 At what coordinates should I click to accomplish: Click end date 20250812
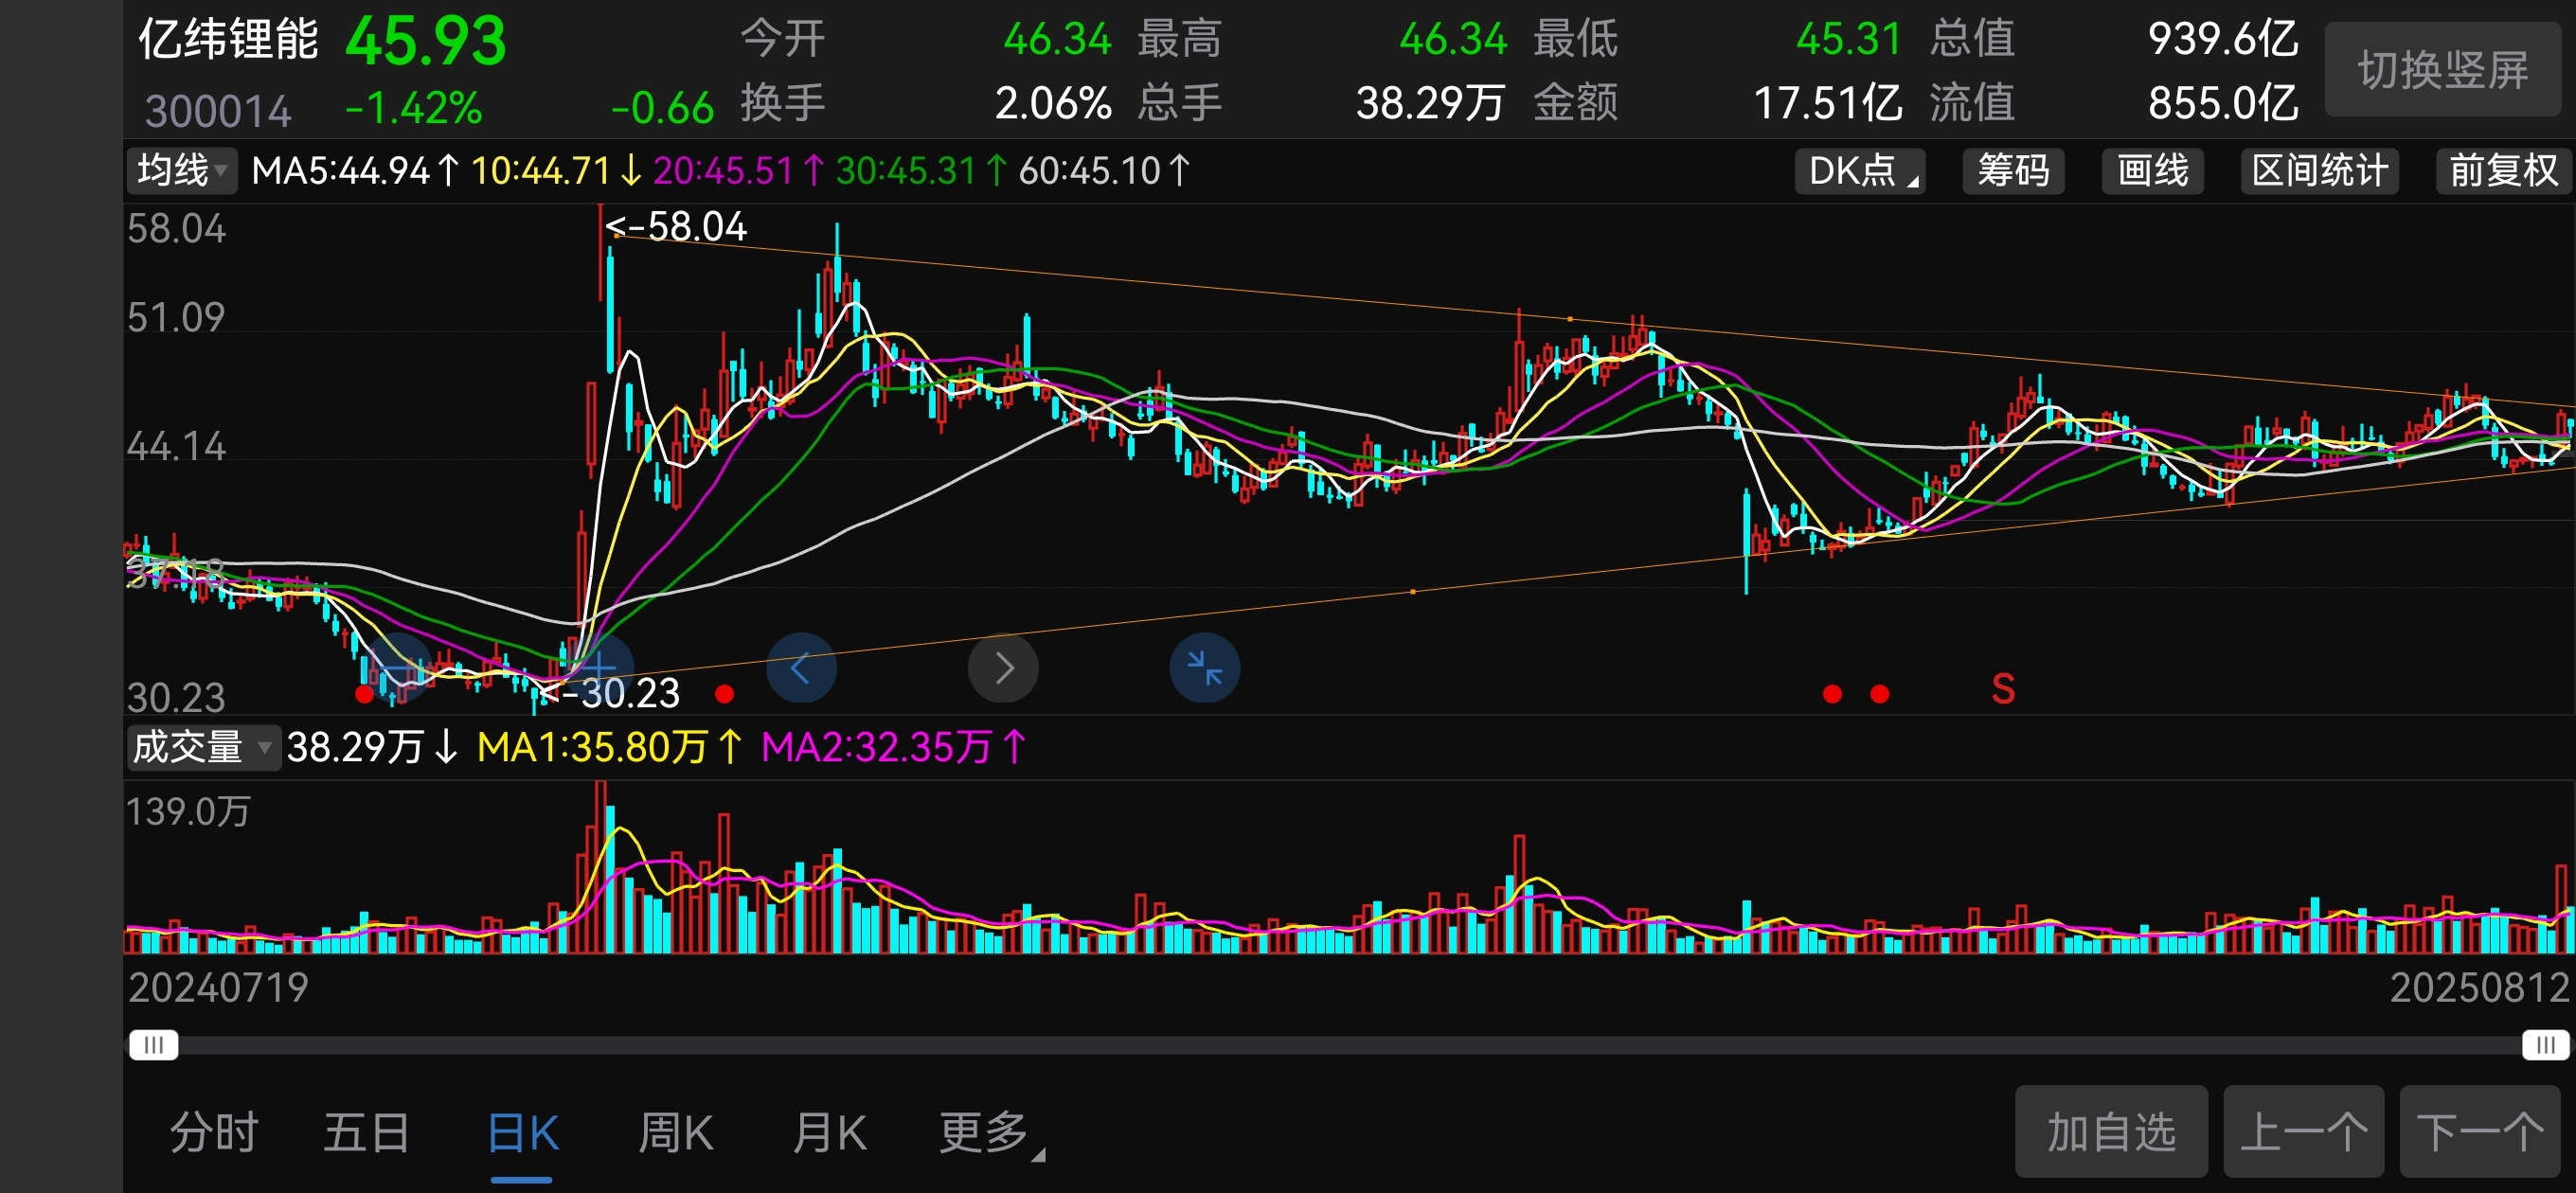(2479, 988)
